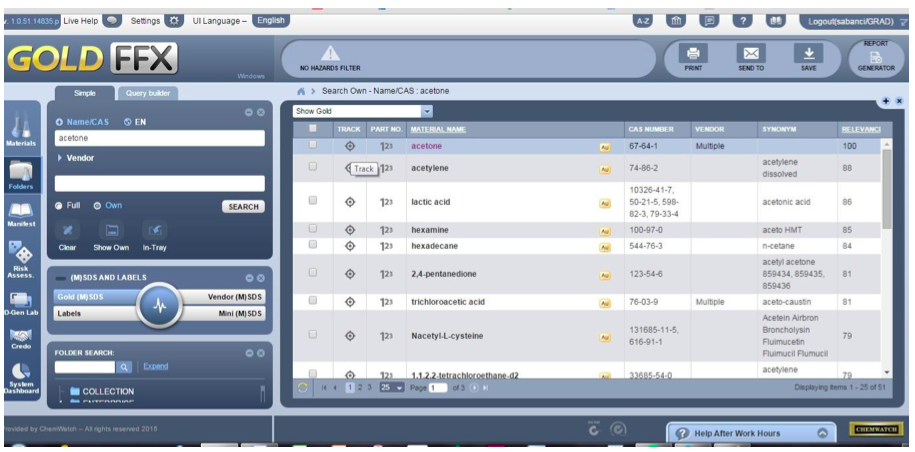Click the refresh icon in pagination bar
Viewport: 915px width, 452px height.
click(x=302, y=387)
